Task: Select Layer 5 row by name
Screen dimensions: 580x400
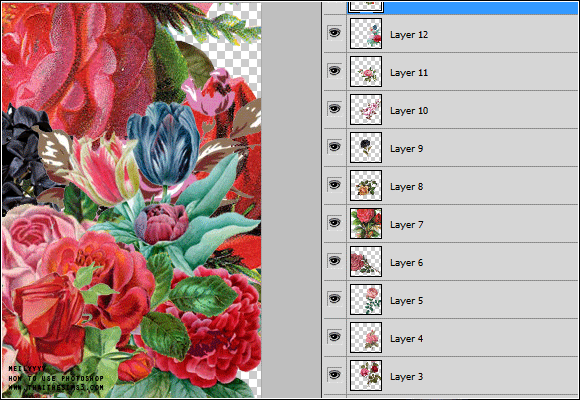Action: (407, 301)
